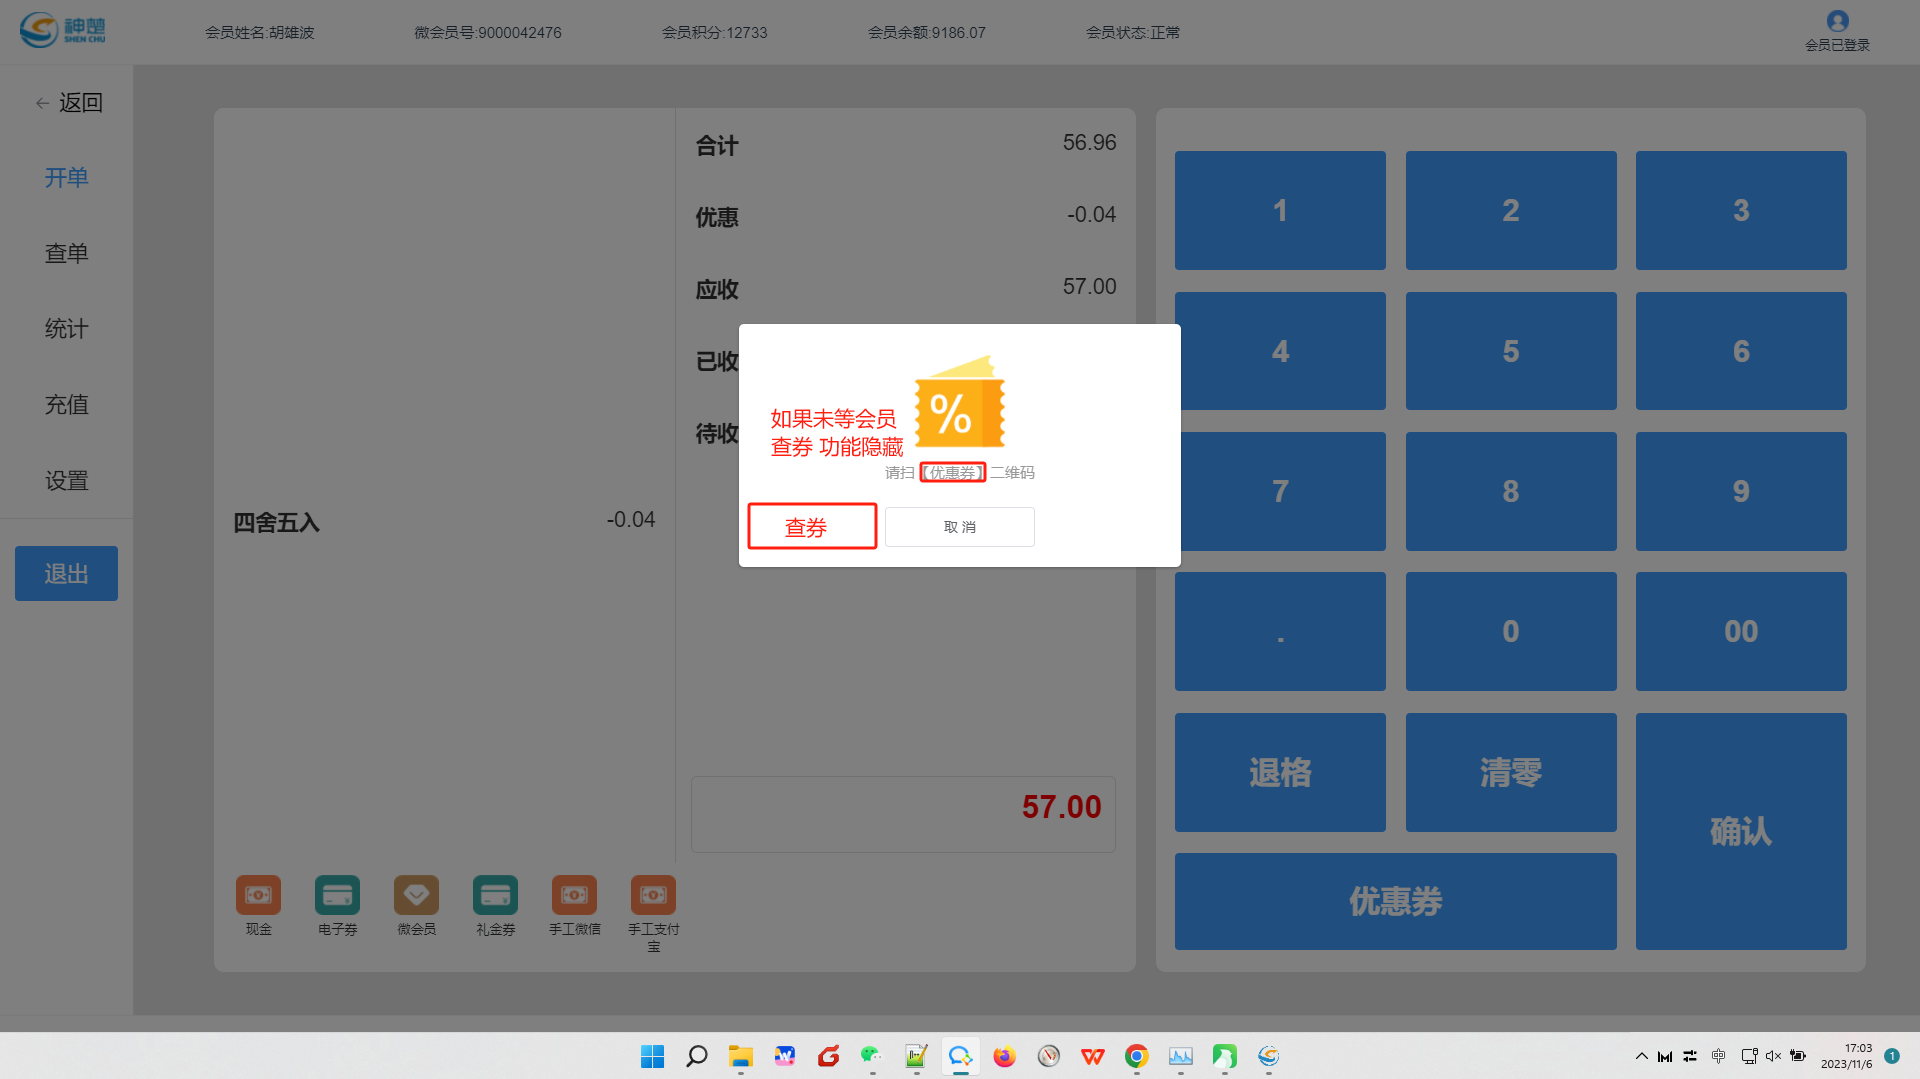Tap keypad digit 1

coord(1280,210)
